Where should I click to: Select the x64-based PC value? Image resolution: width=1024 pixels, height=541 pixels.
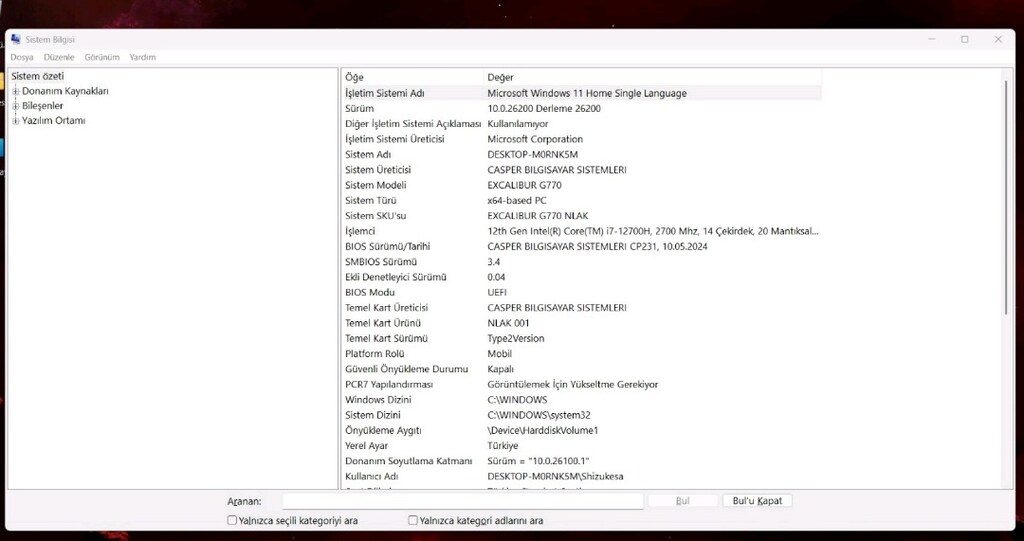(517, 201)
